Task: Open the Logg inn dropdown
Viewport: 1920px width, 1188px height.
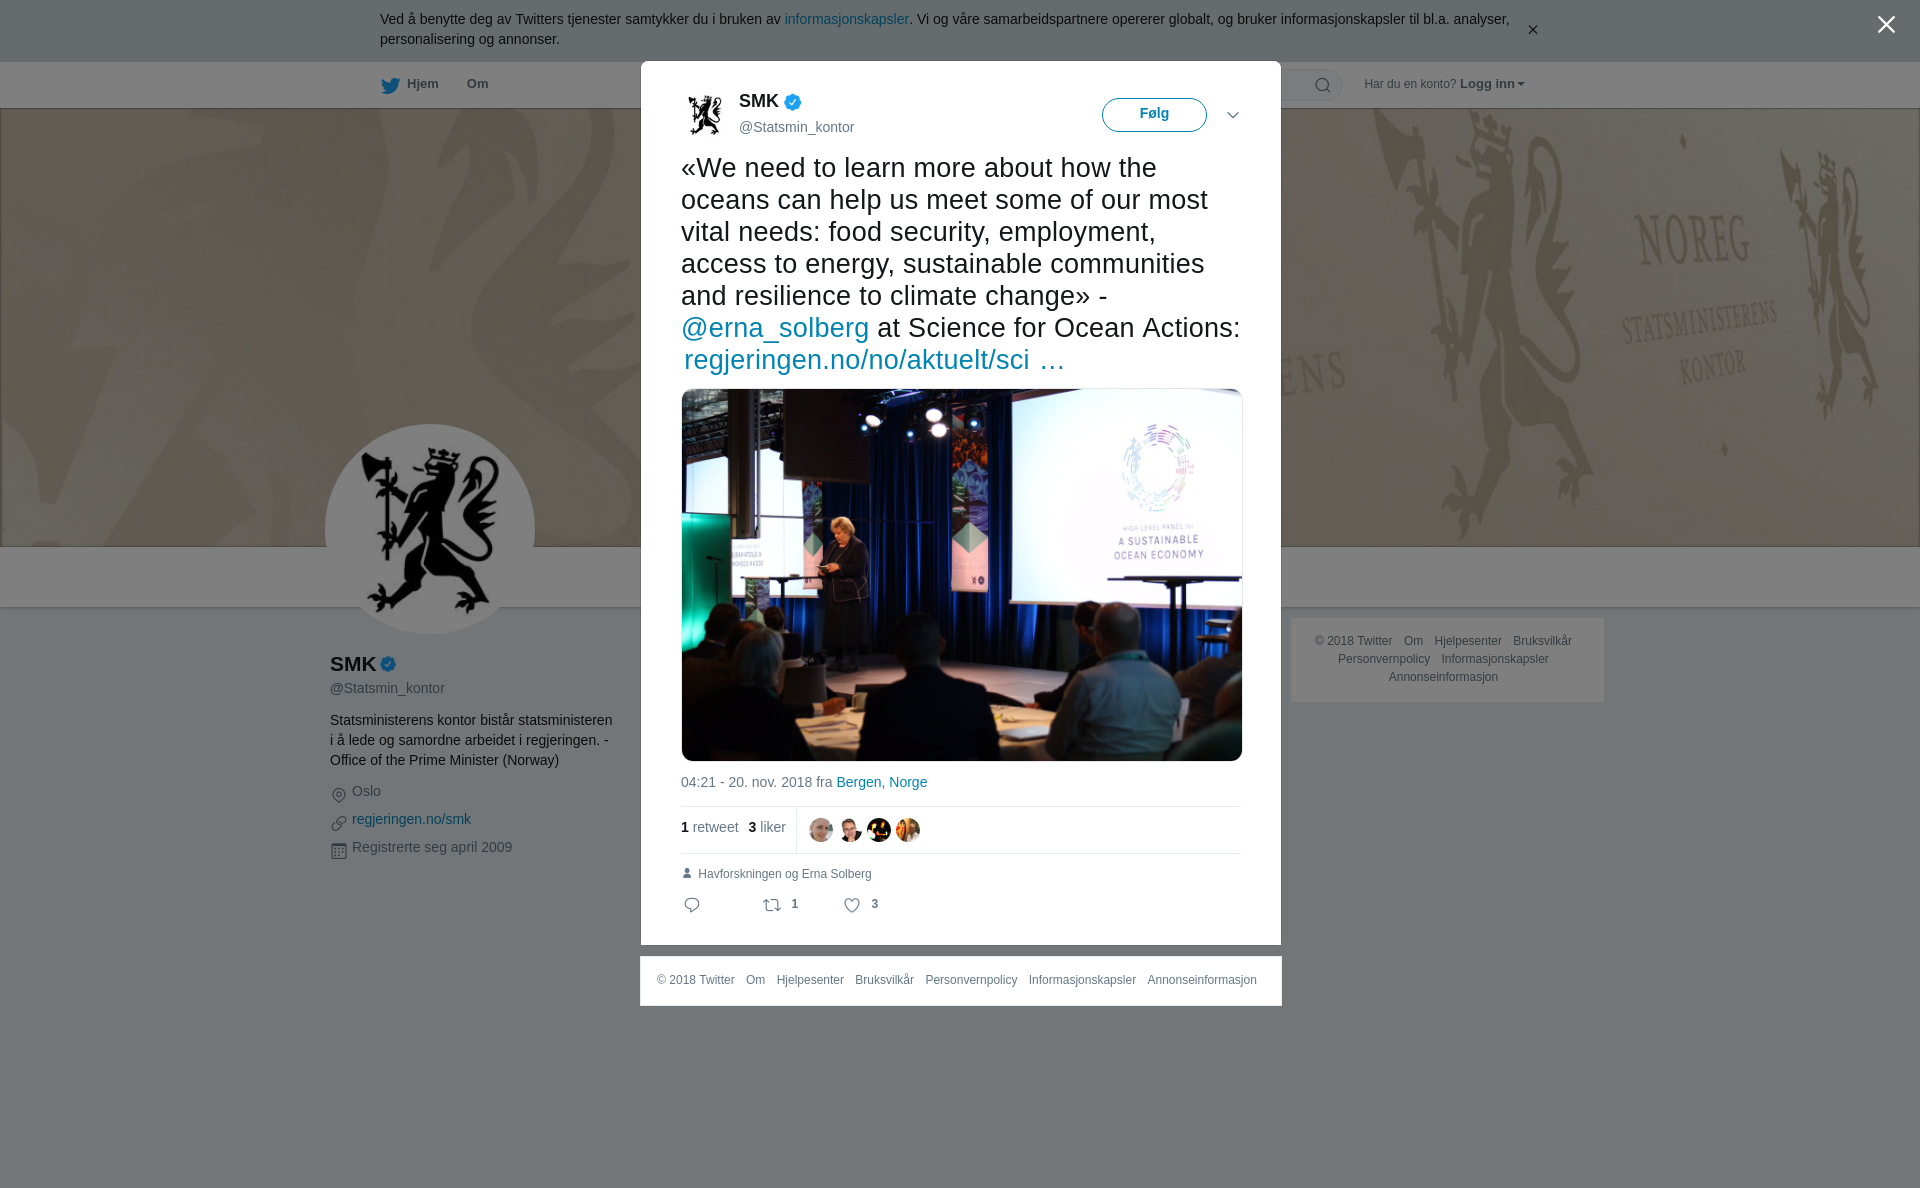Action: [1492, 84]
